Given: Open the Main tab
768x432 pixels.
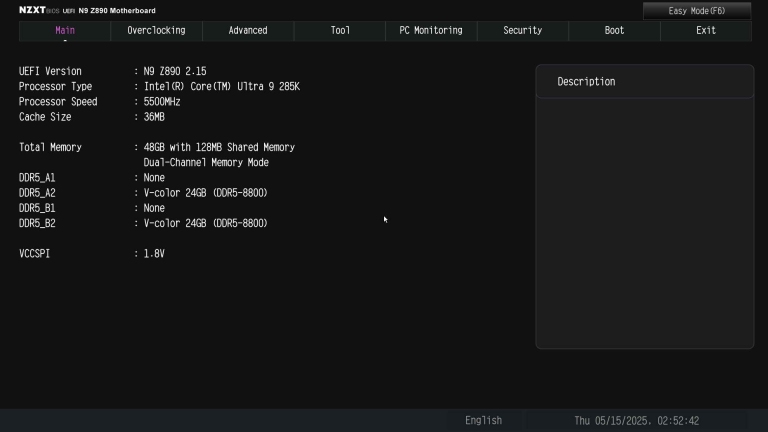Looking at the screenshot, I should tap(65, 30).
